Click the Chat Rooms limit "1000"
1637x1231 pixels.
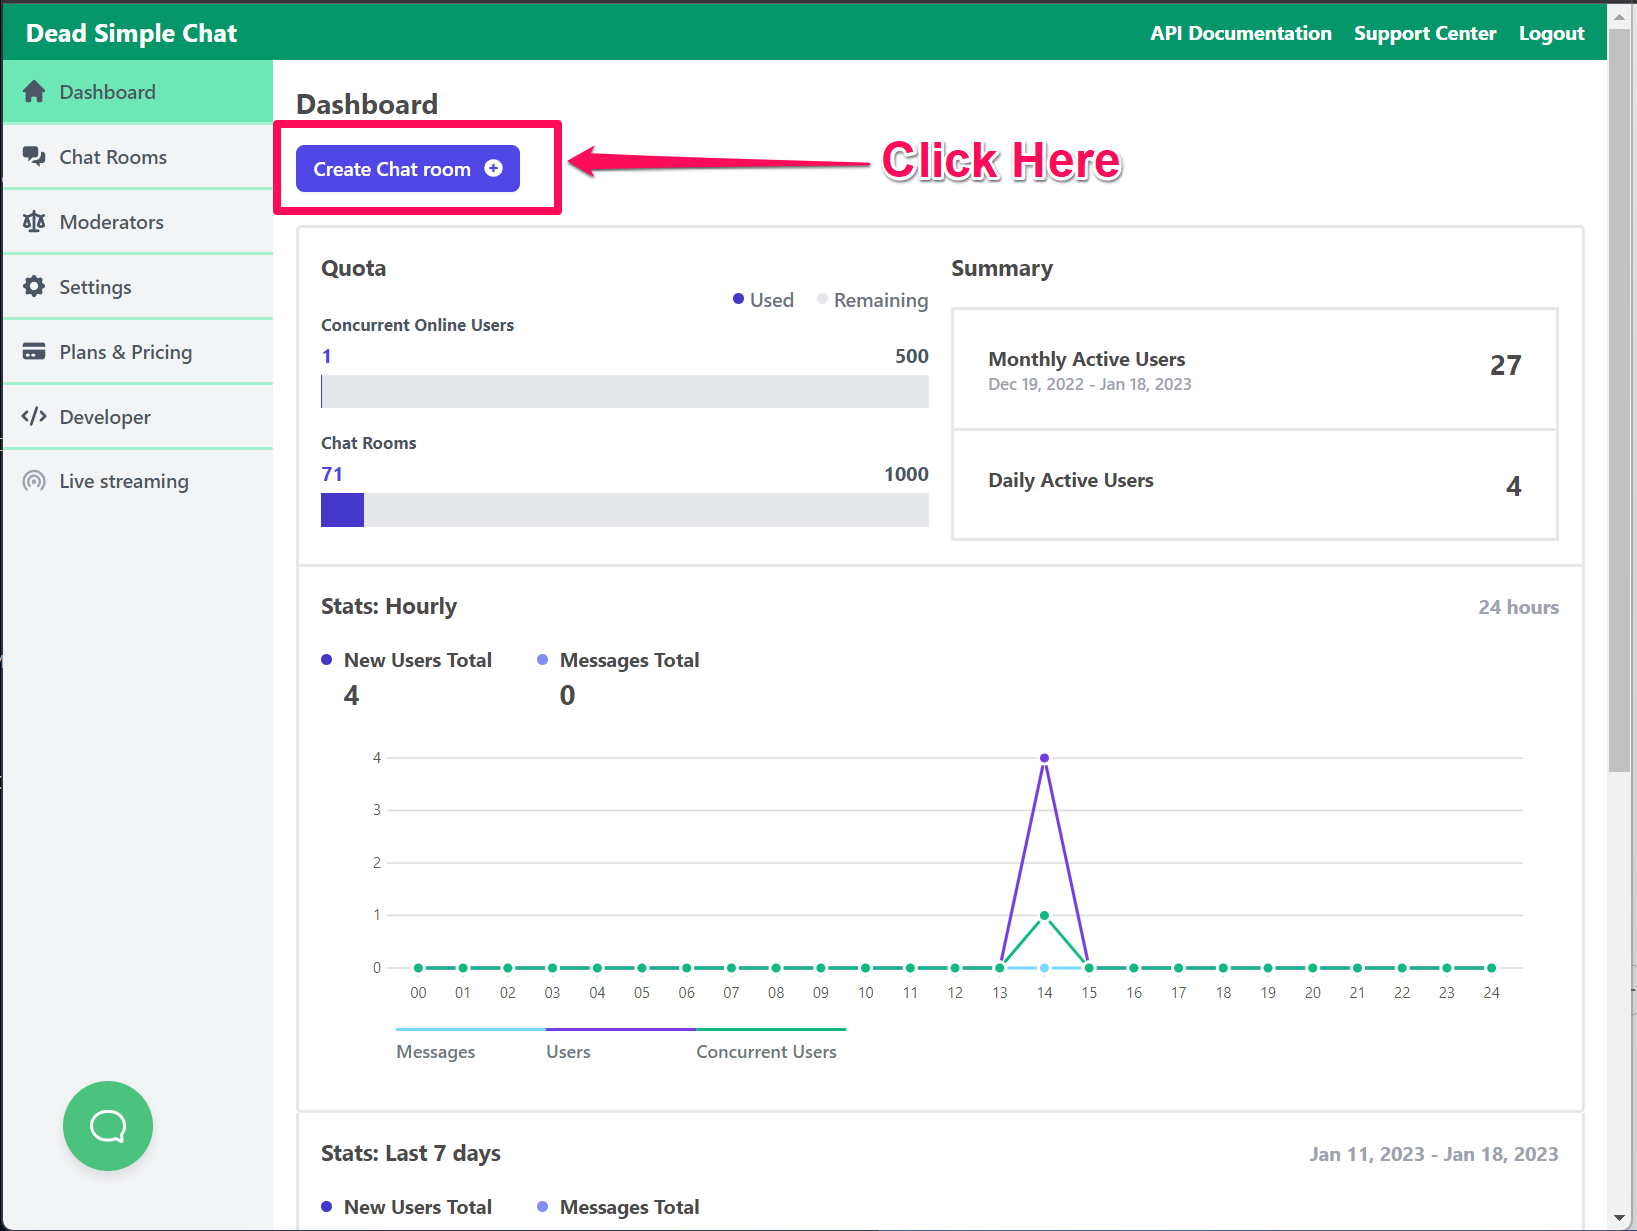point(906,474)
